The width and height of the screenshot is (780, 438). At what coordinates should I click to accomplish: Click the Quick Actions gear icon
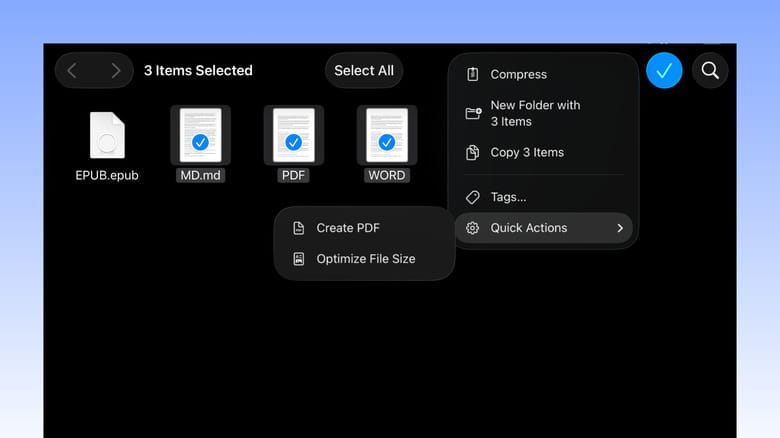coord(473,228)
